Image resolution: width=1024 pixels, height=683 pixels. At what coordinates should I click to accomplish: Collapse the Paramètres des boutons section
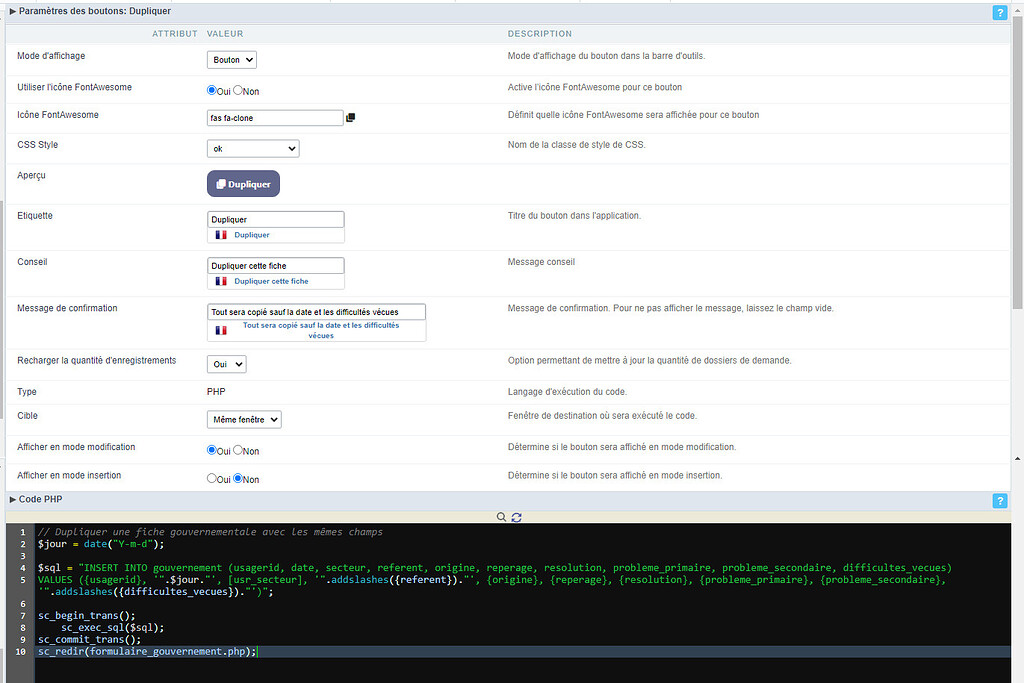coord(12,12)
